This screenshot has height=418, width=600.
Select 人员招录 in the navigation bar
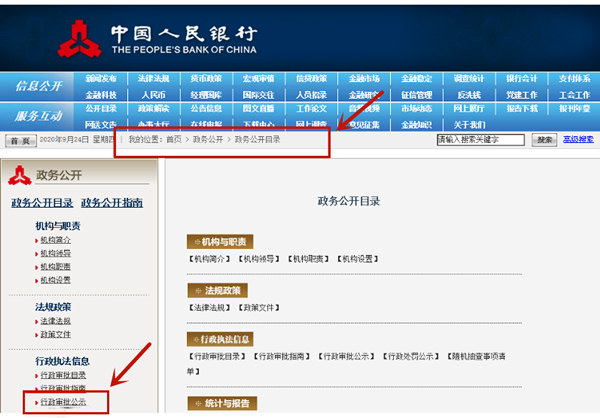tap(311, 95)
